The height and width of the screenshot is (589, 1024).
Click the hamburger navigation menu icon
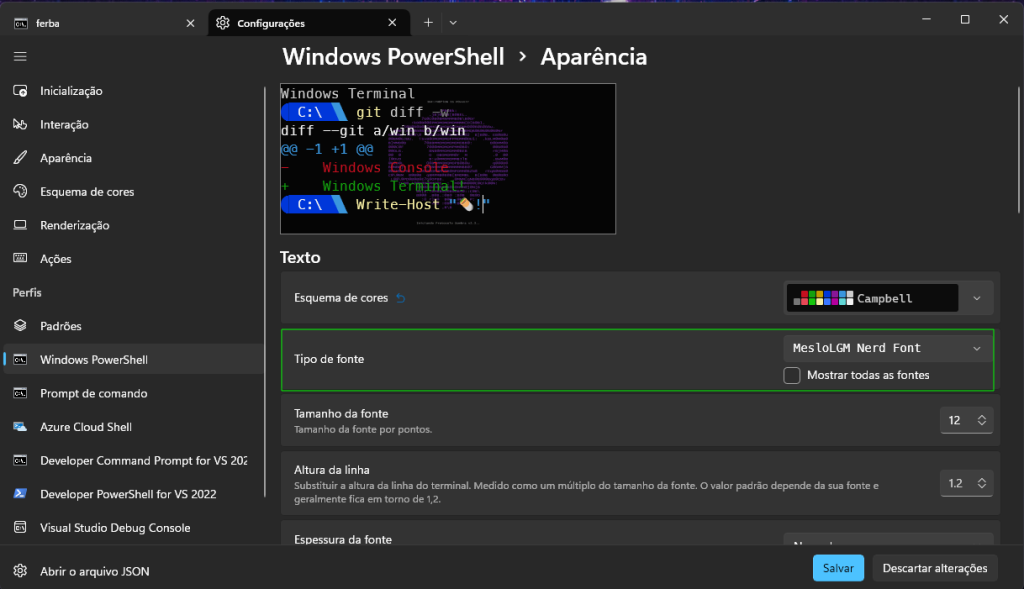(20, 57)
